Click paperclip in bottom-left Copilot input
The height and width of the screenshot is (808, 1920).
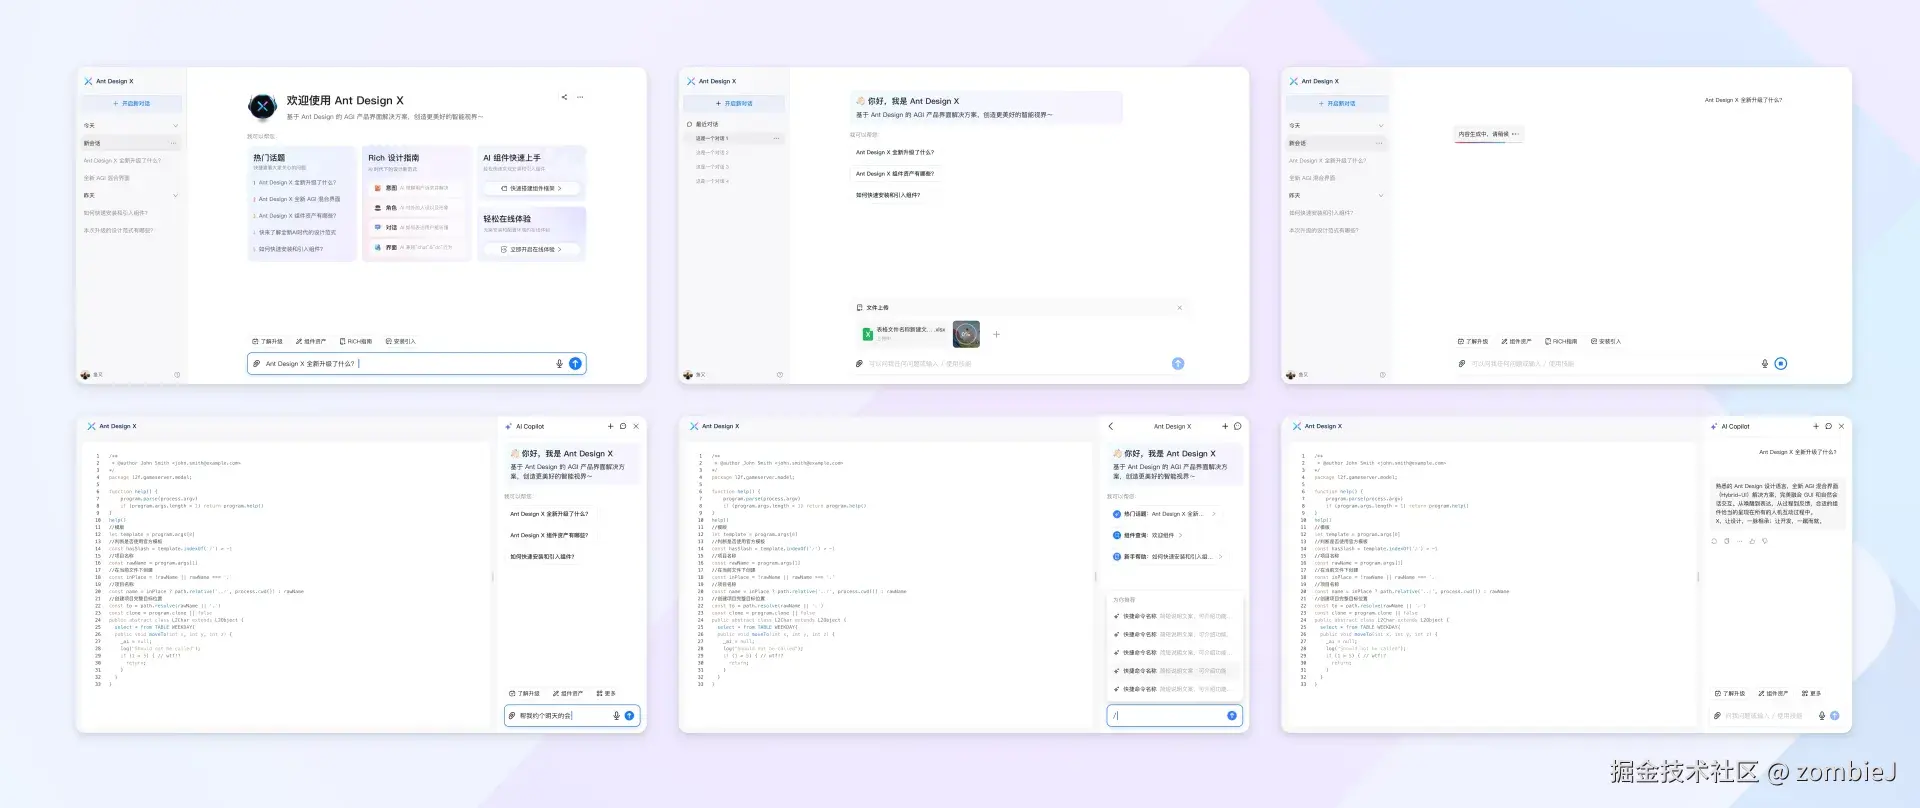point(513,716)
